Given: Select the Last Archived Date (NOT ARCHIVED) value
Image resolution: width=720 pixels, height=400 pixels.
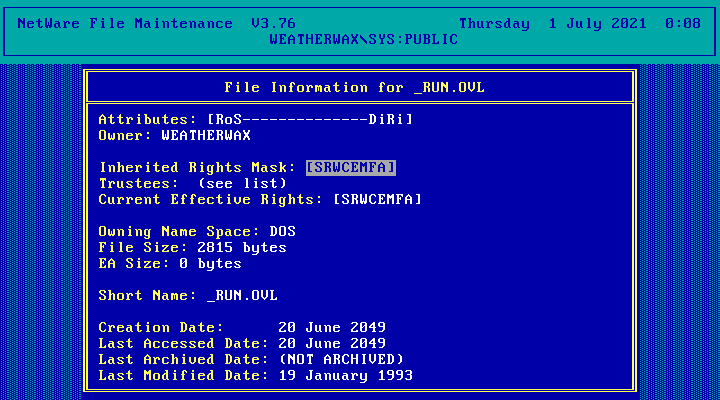Looking at the screenshot, I should pos(340,359).
